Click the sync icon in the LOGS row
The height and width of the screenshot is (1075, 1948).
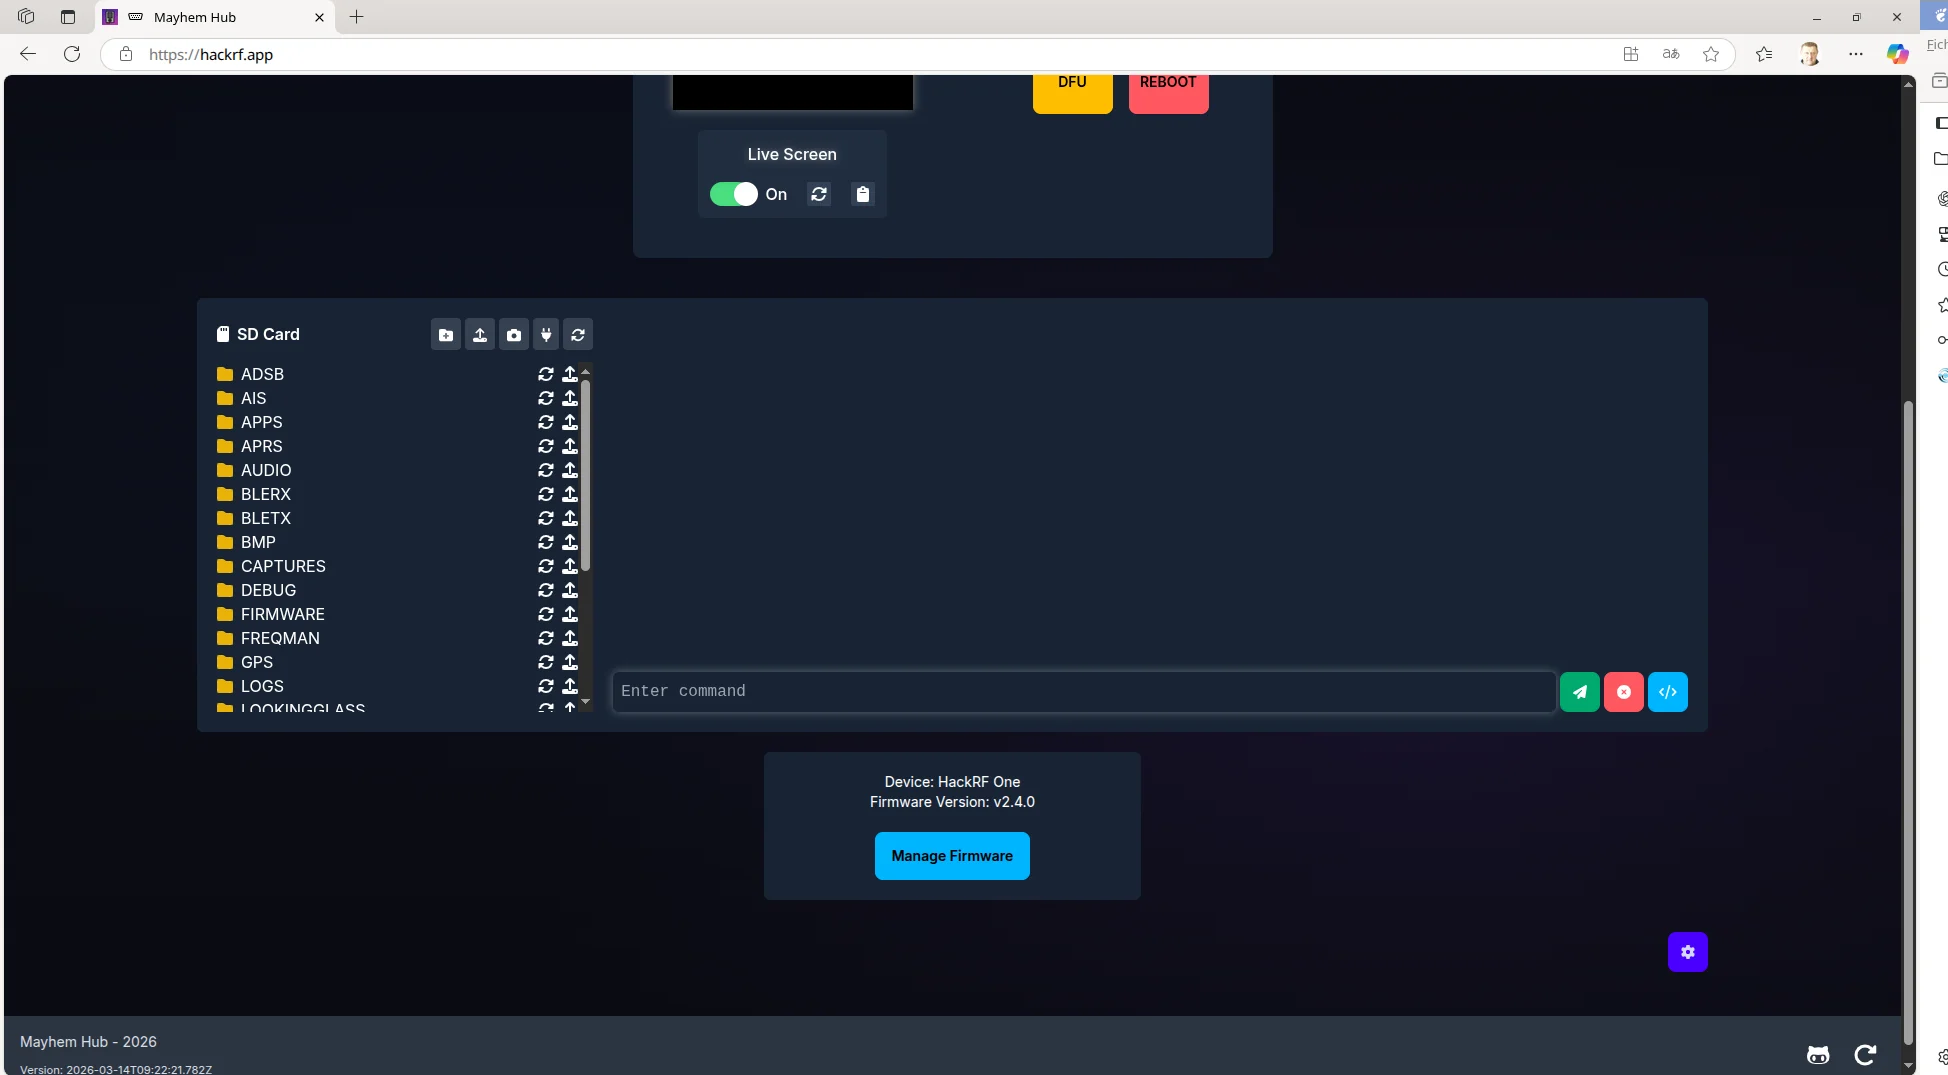pyautogui.click(x=546, y=686)
